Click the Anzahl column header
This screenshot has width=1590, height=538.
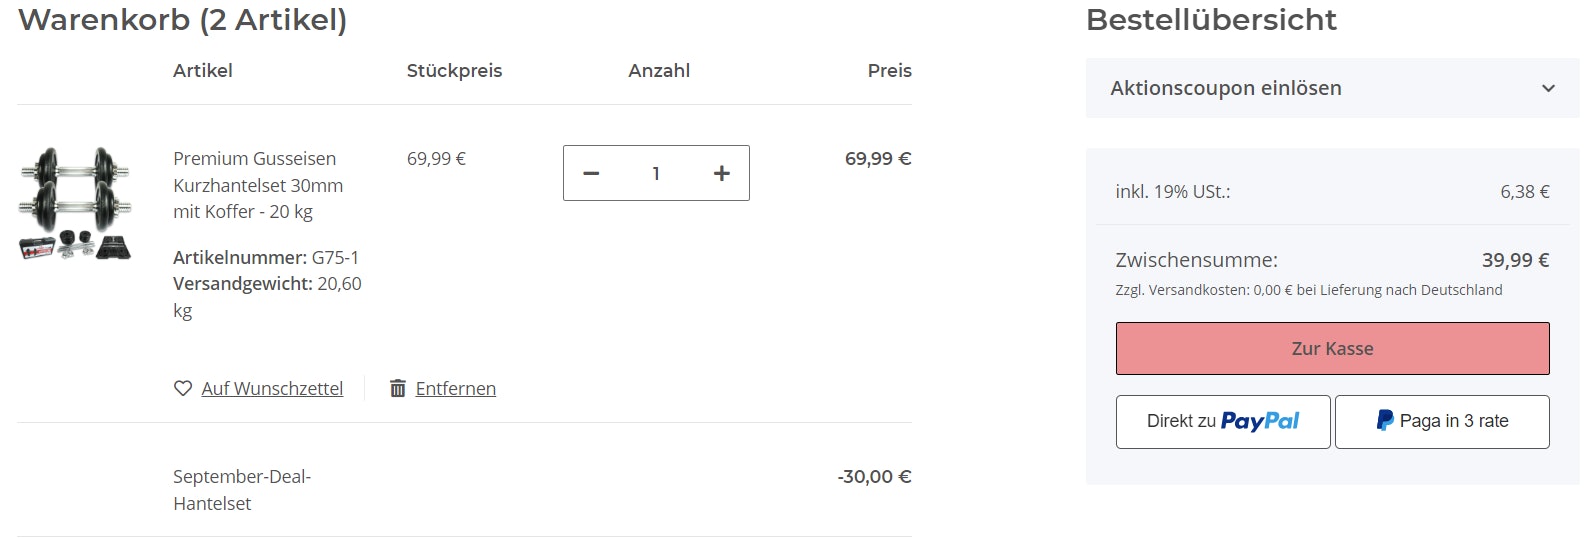click(659, 71)
